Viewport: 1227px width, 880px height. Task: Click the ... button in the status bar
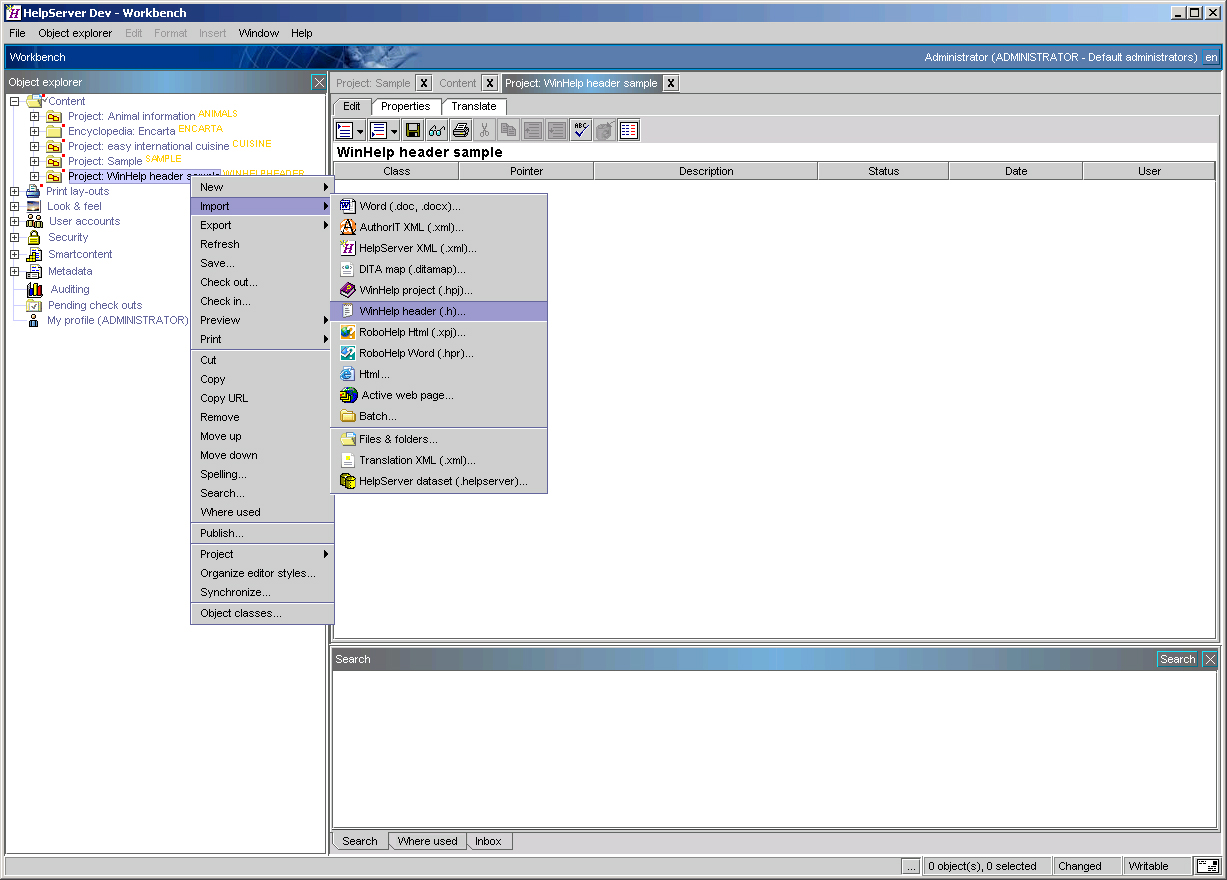click(911, 866)
